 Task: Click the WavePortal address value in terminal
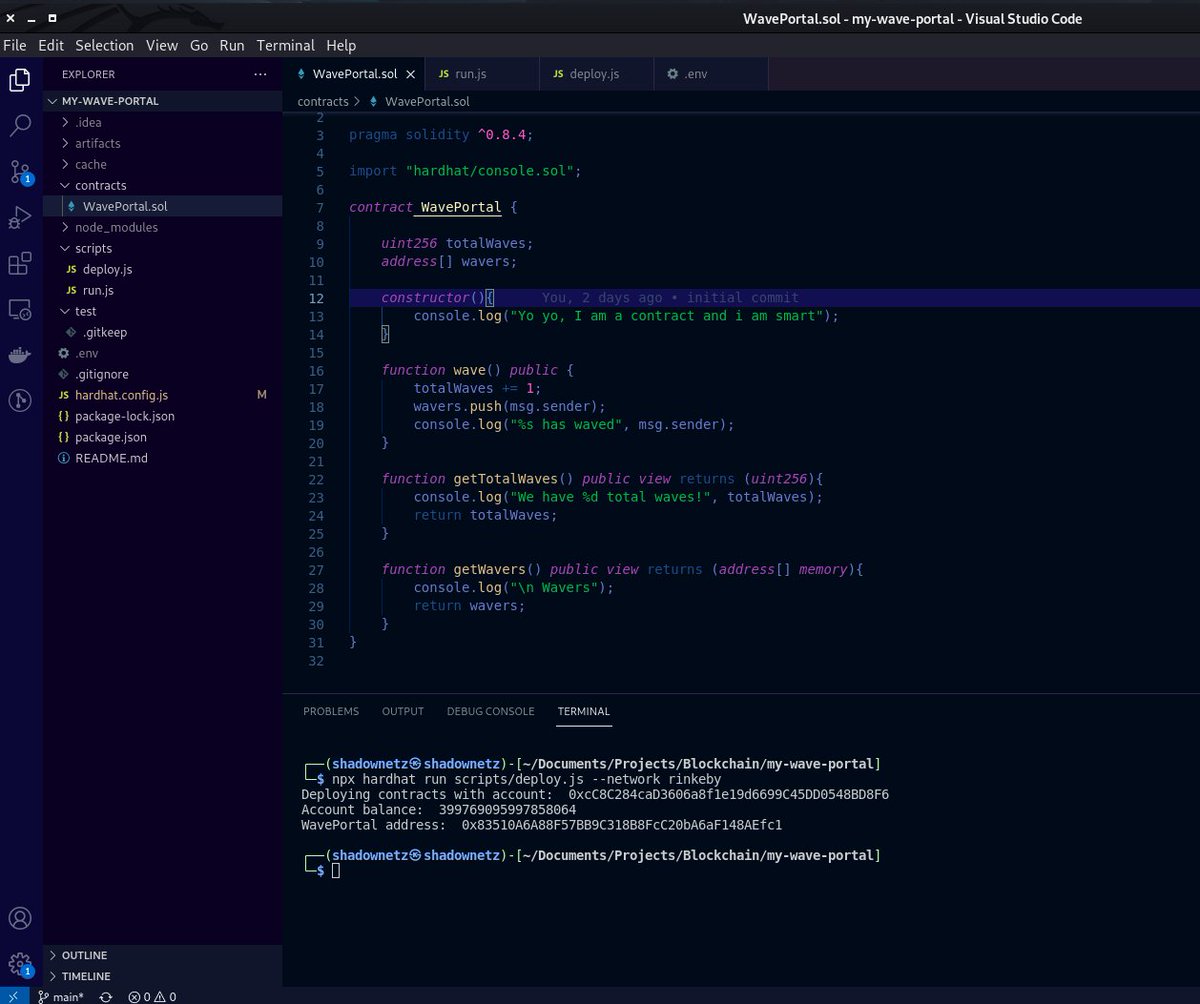622,825
